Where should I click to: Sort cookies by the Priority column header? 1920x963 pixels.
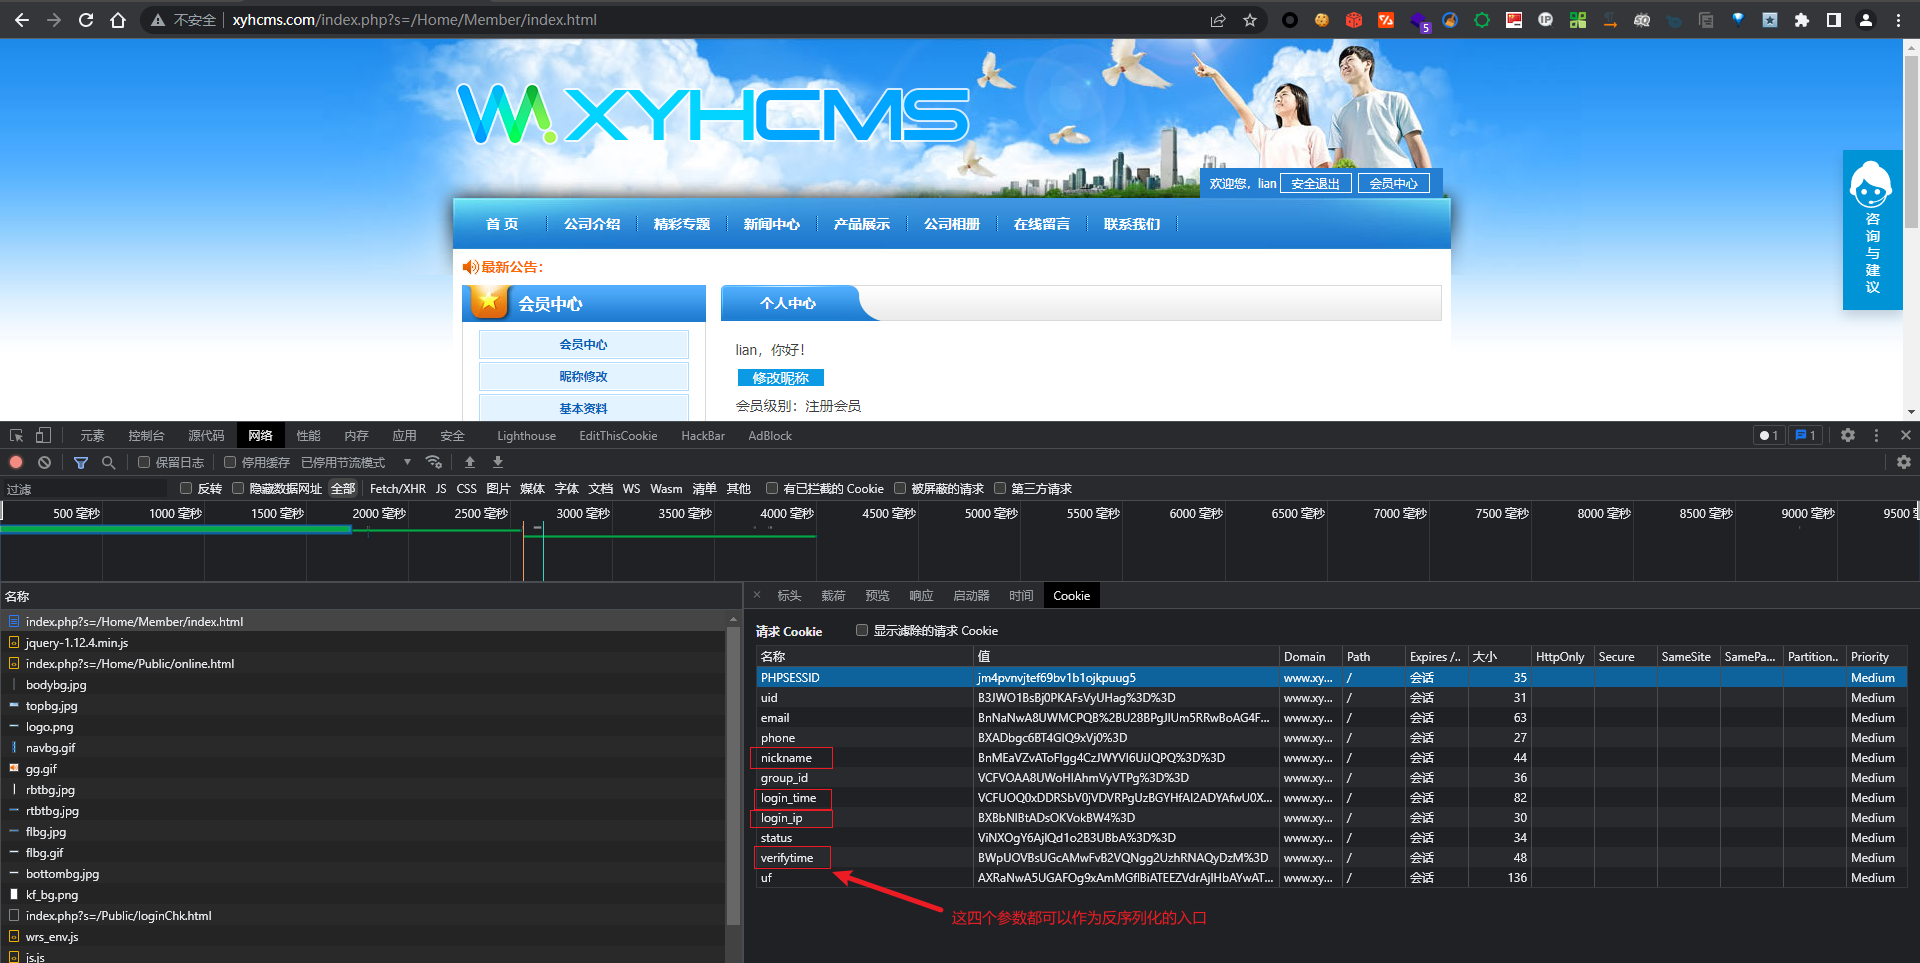click(1876, 656)
